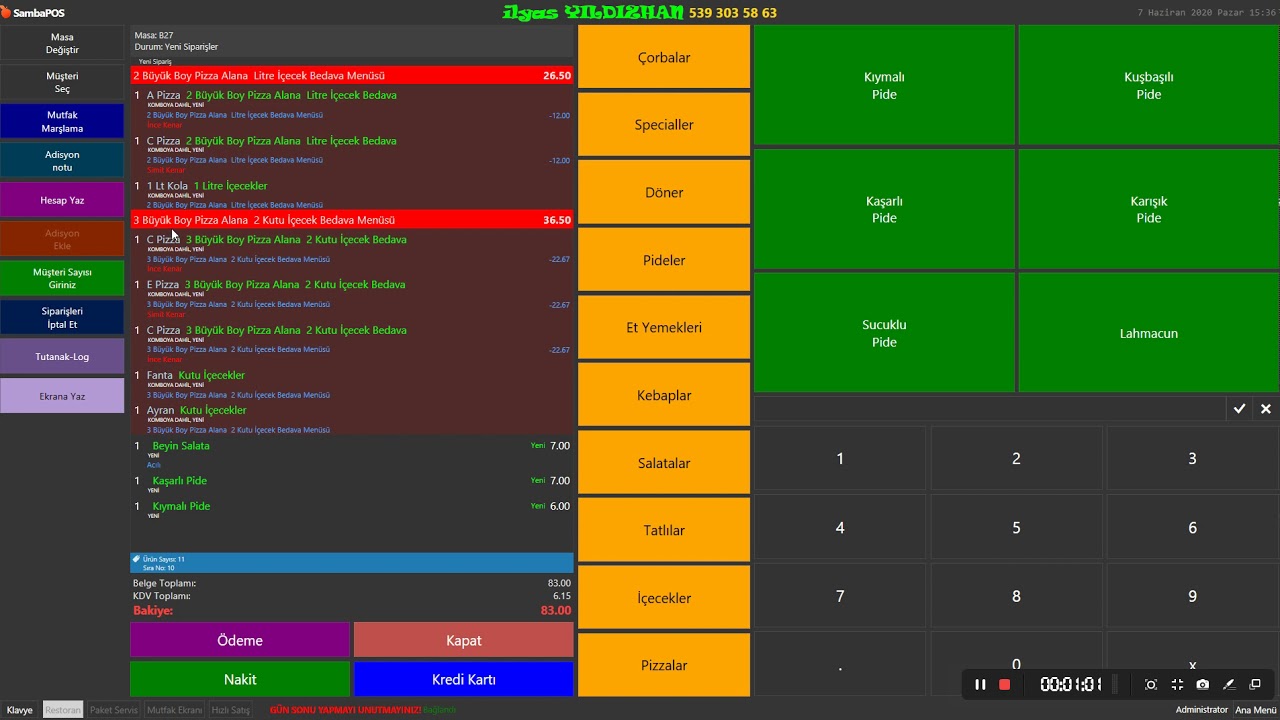Screen dimensions: 1280x720
Task: Take a screenshot with camera icon
Action: point(1203,685)
